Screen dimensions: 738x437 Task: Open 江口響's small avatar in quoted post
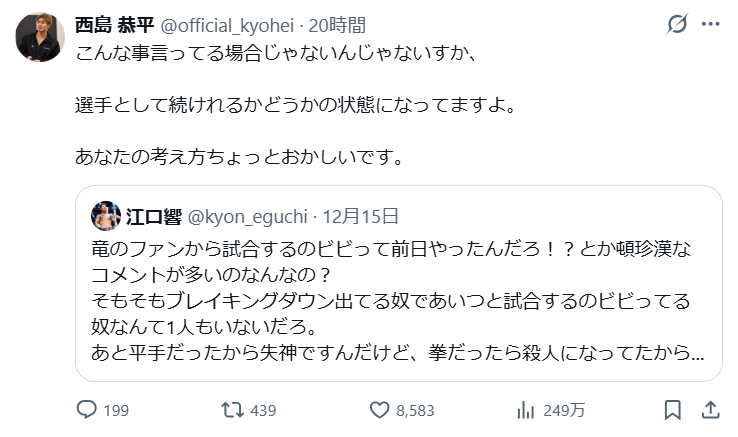(x=105, y=215)
